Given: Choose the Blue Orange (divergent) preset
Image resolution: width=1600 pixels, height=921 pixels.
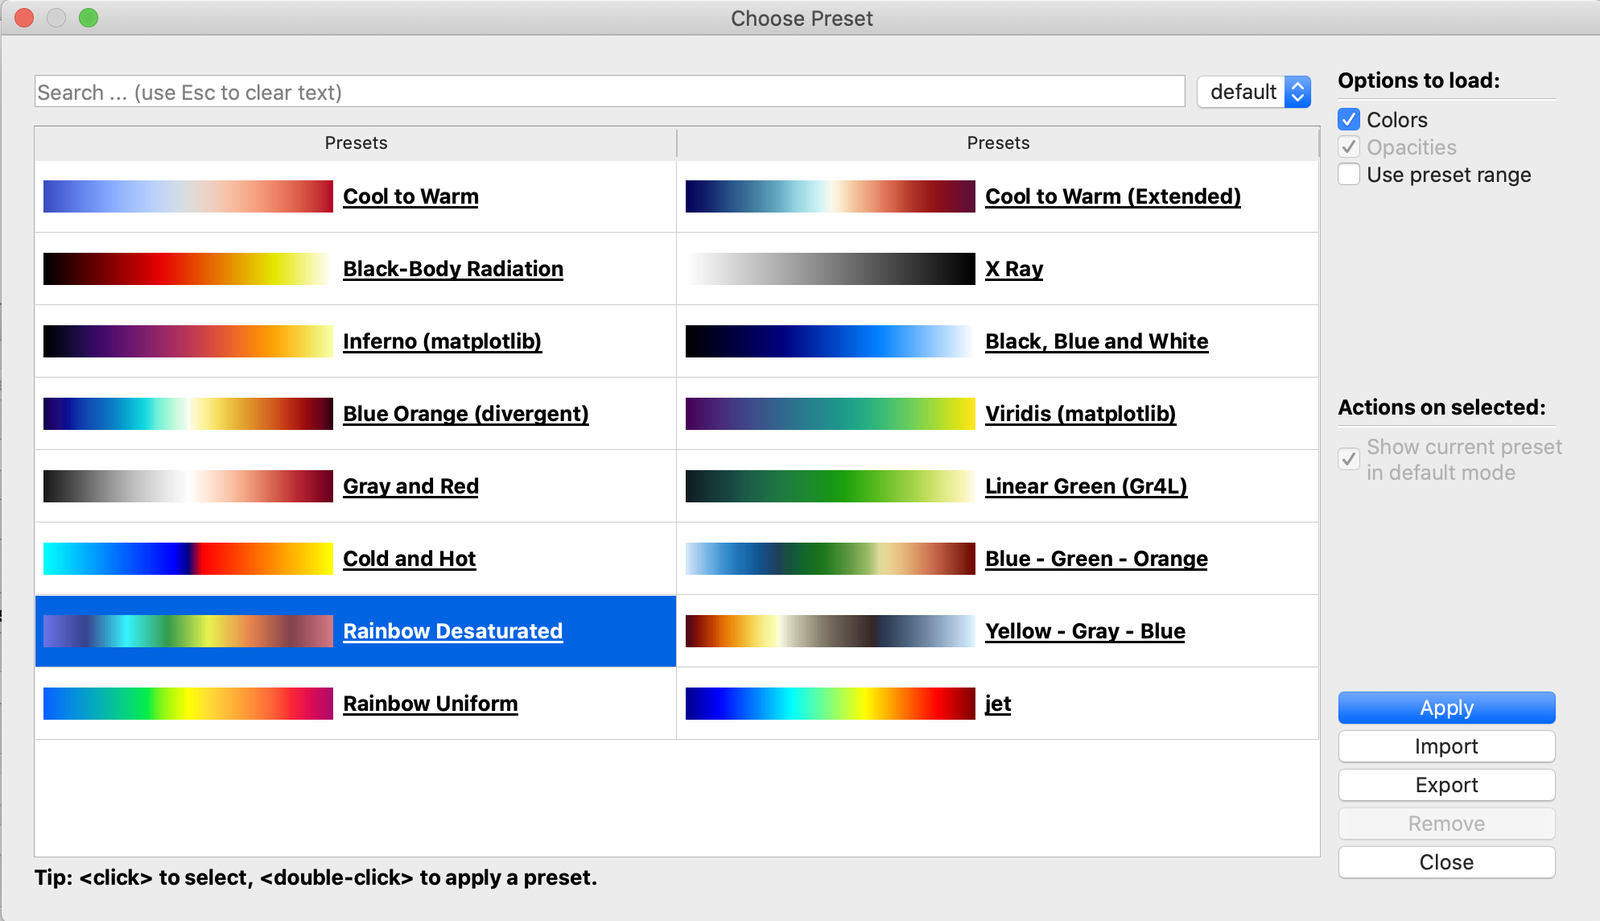Looking at the screenshot, I should coord(465,414).
